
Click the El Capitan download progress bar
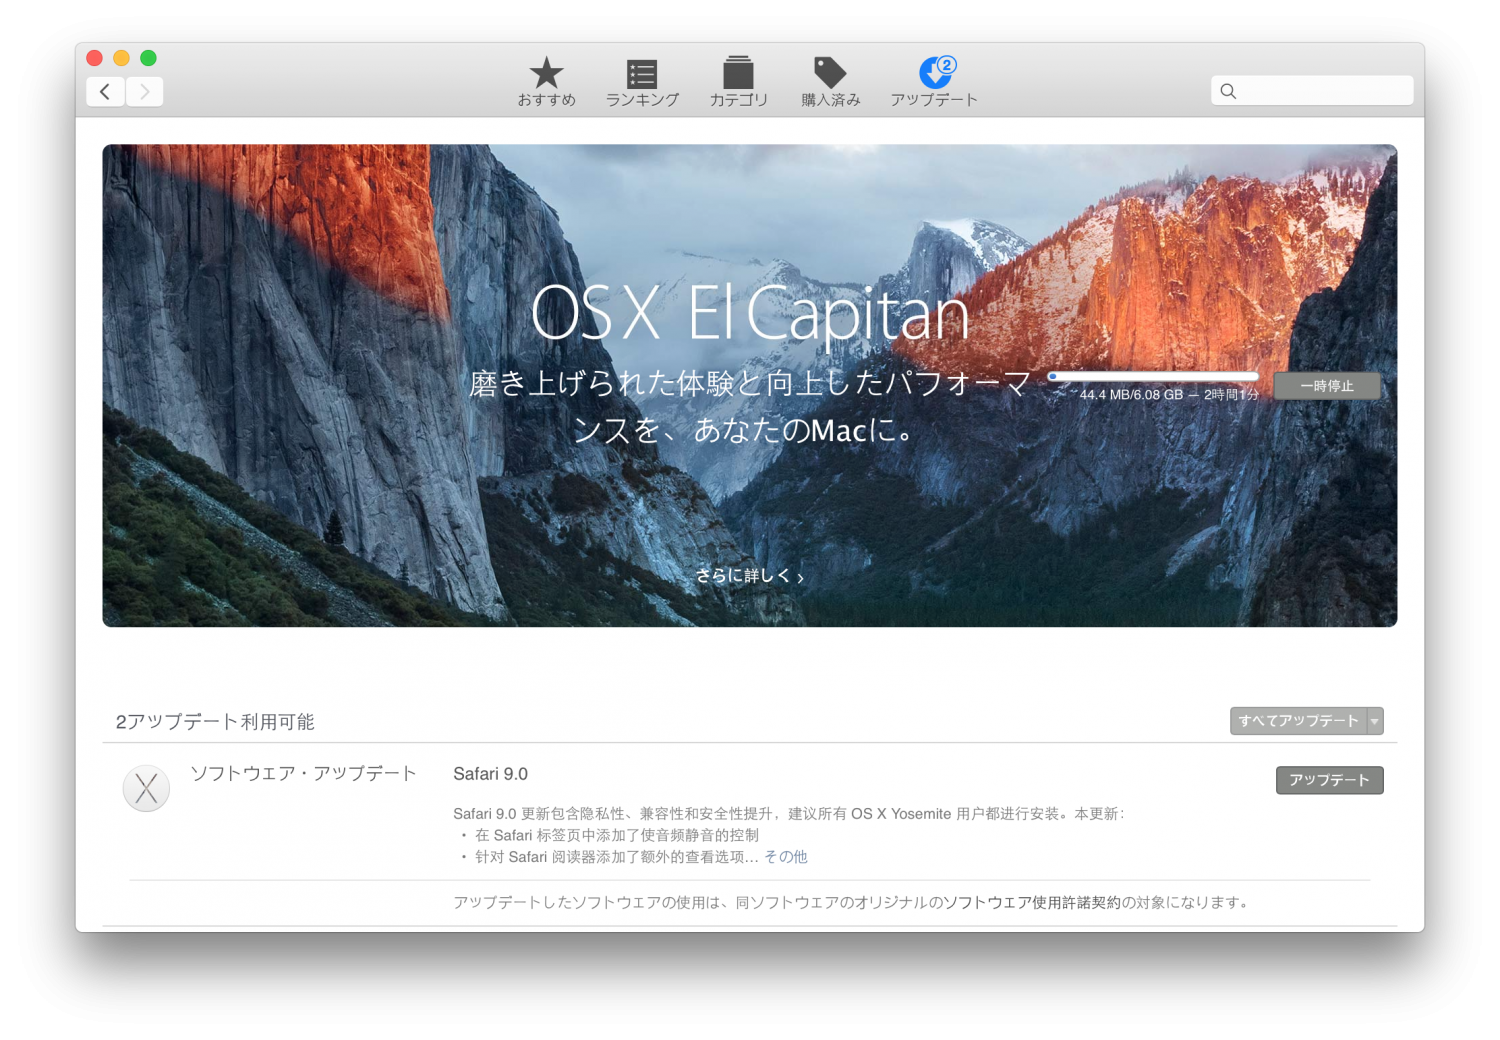(1153, 377)
